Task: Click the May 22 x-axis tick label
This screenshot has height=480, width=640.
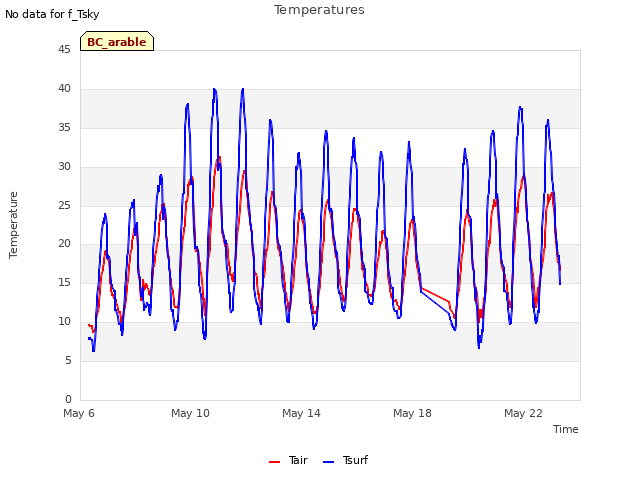Action: [x=523, y=413]
